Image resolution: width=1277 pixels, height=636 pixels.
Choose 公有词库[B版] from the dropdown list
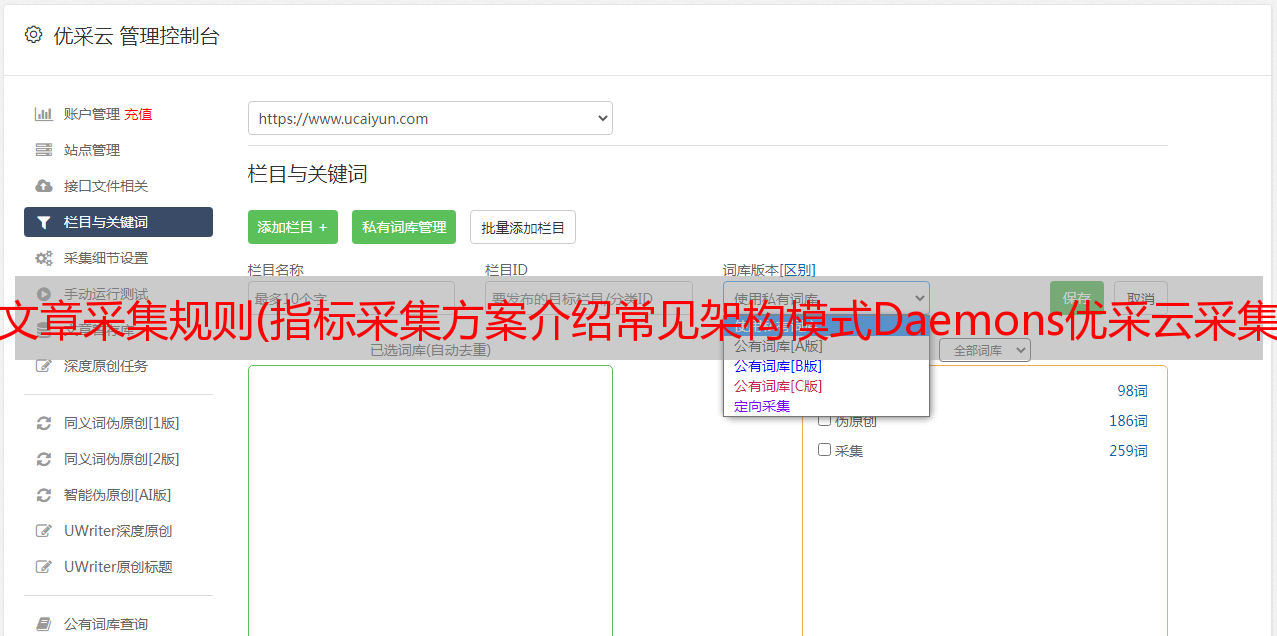click(777, 366)
